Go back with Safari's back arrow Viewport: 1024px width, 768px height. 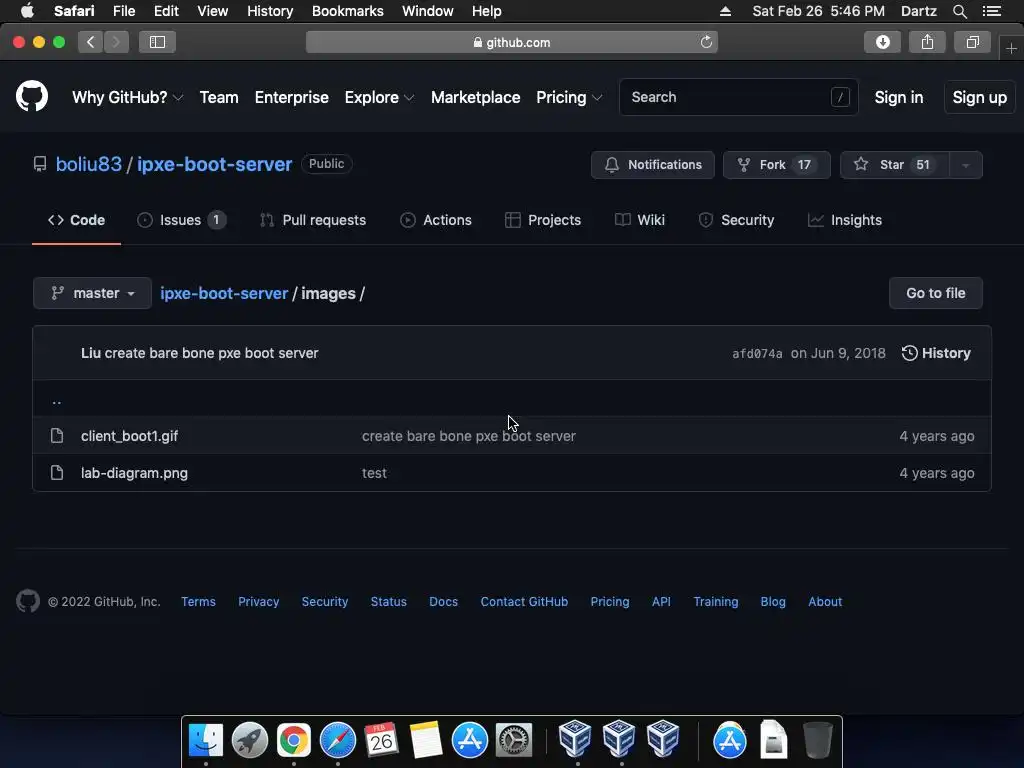pos(90,42)
